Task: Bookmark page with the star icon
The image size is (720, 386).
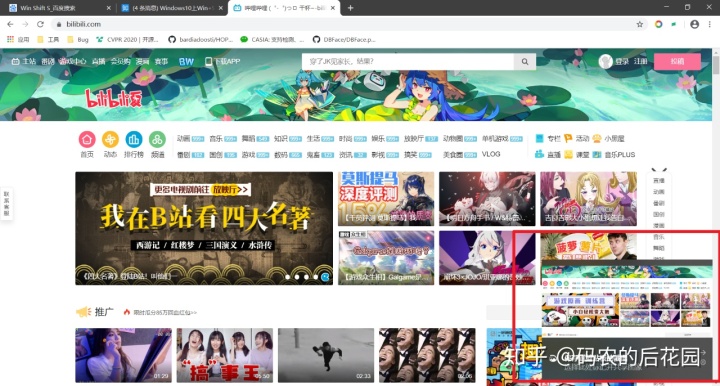Action: [640, 24]
